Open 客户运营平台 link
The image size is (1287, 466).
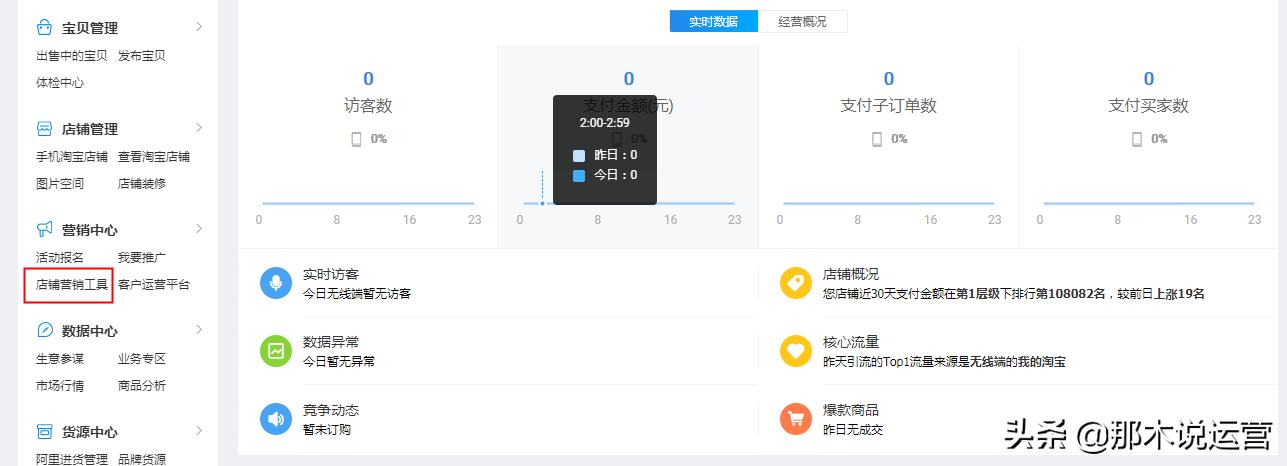[154, 285]
